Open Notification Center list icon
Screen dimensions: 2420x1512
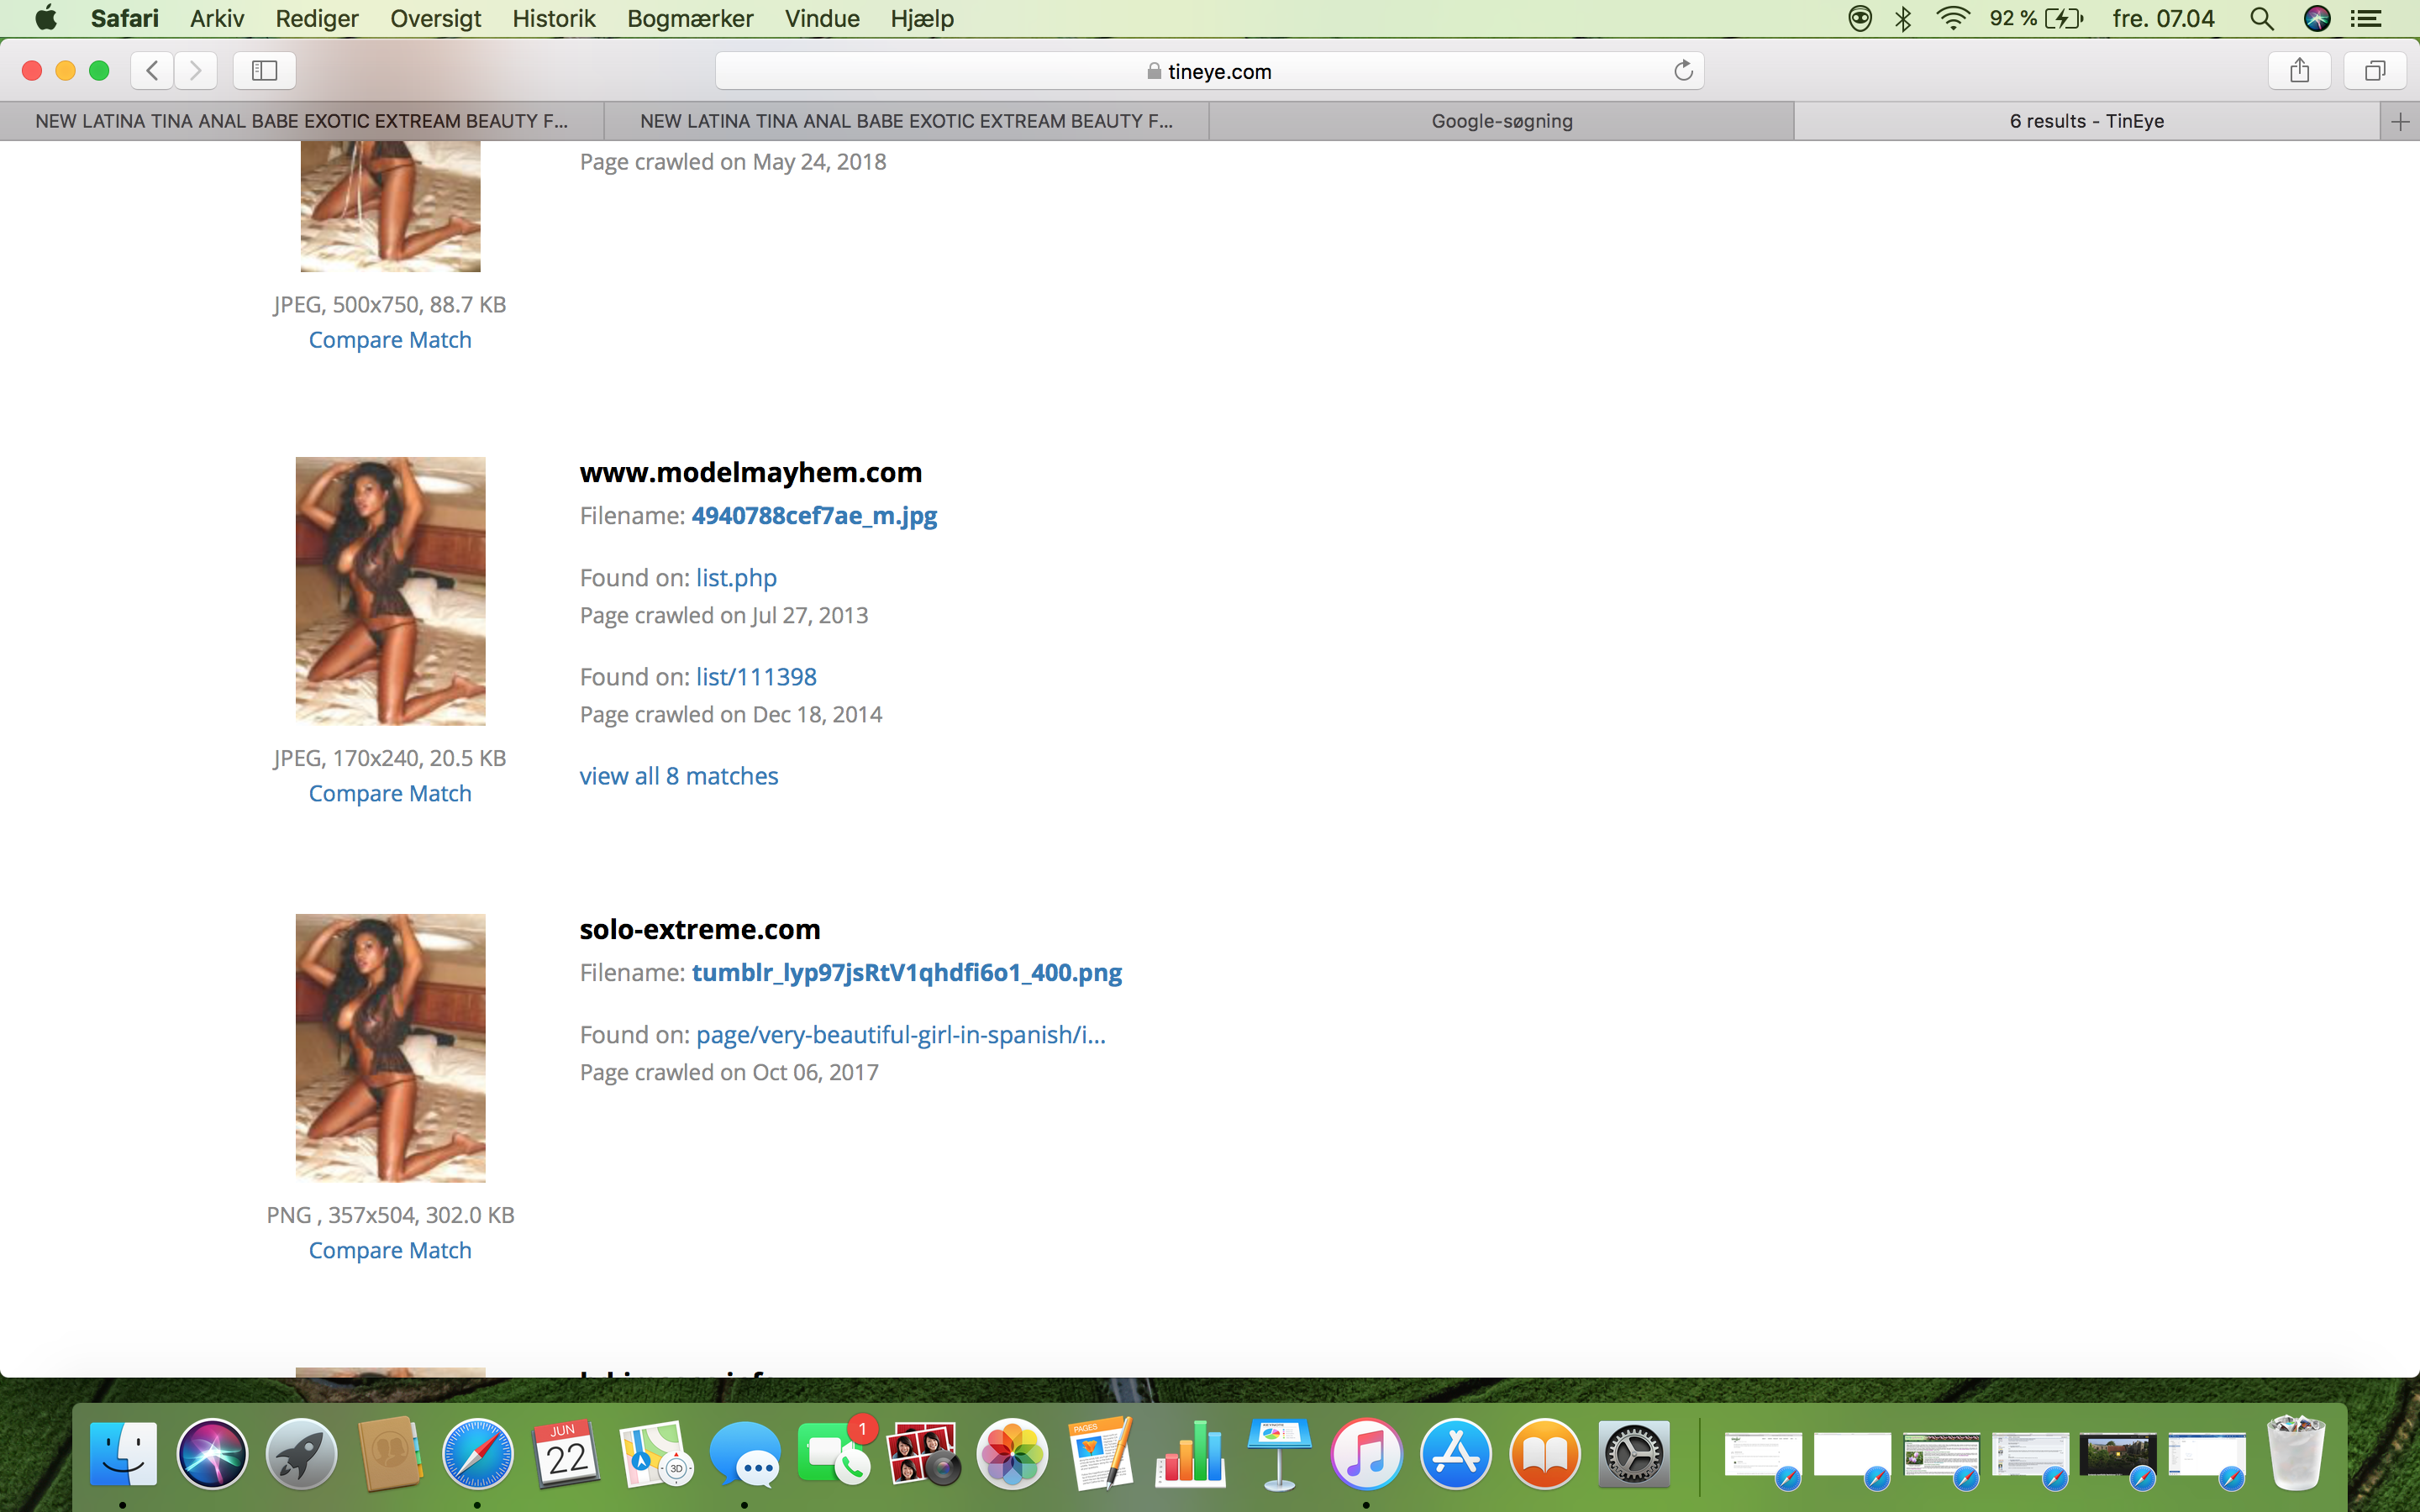click(x=2366, y=18)
